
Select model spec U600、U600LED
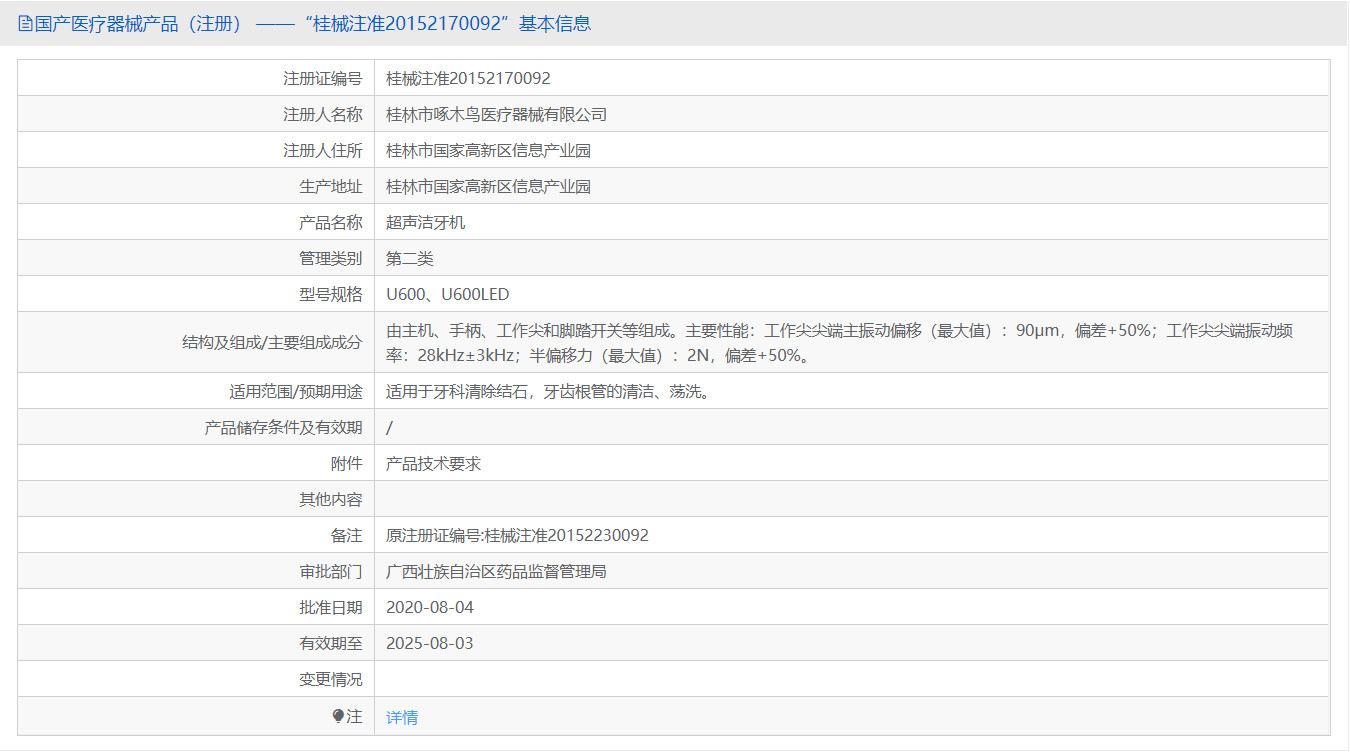[447, 294]
